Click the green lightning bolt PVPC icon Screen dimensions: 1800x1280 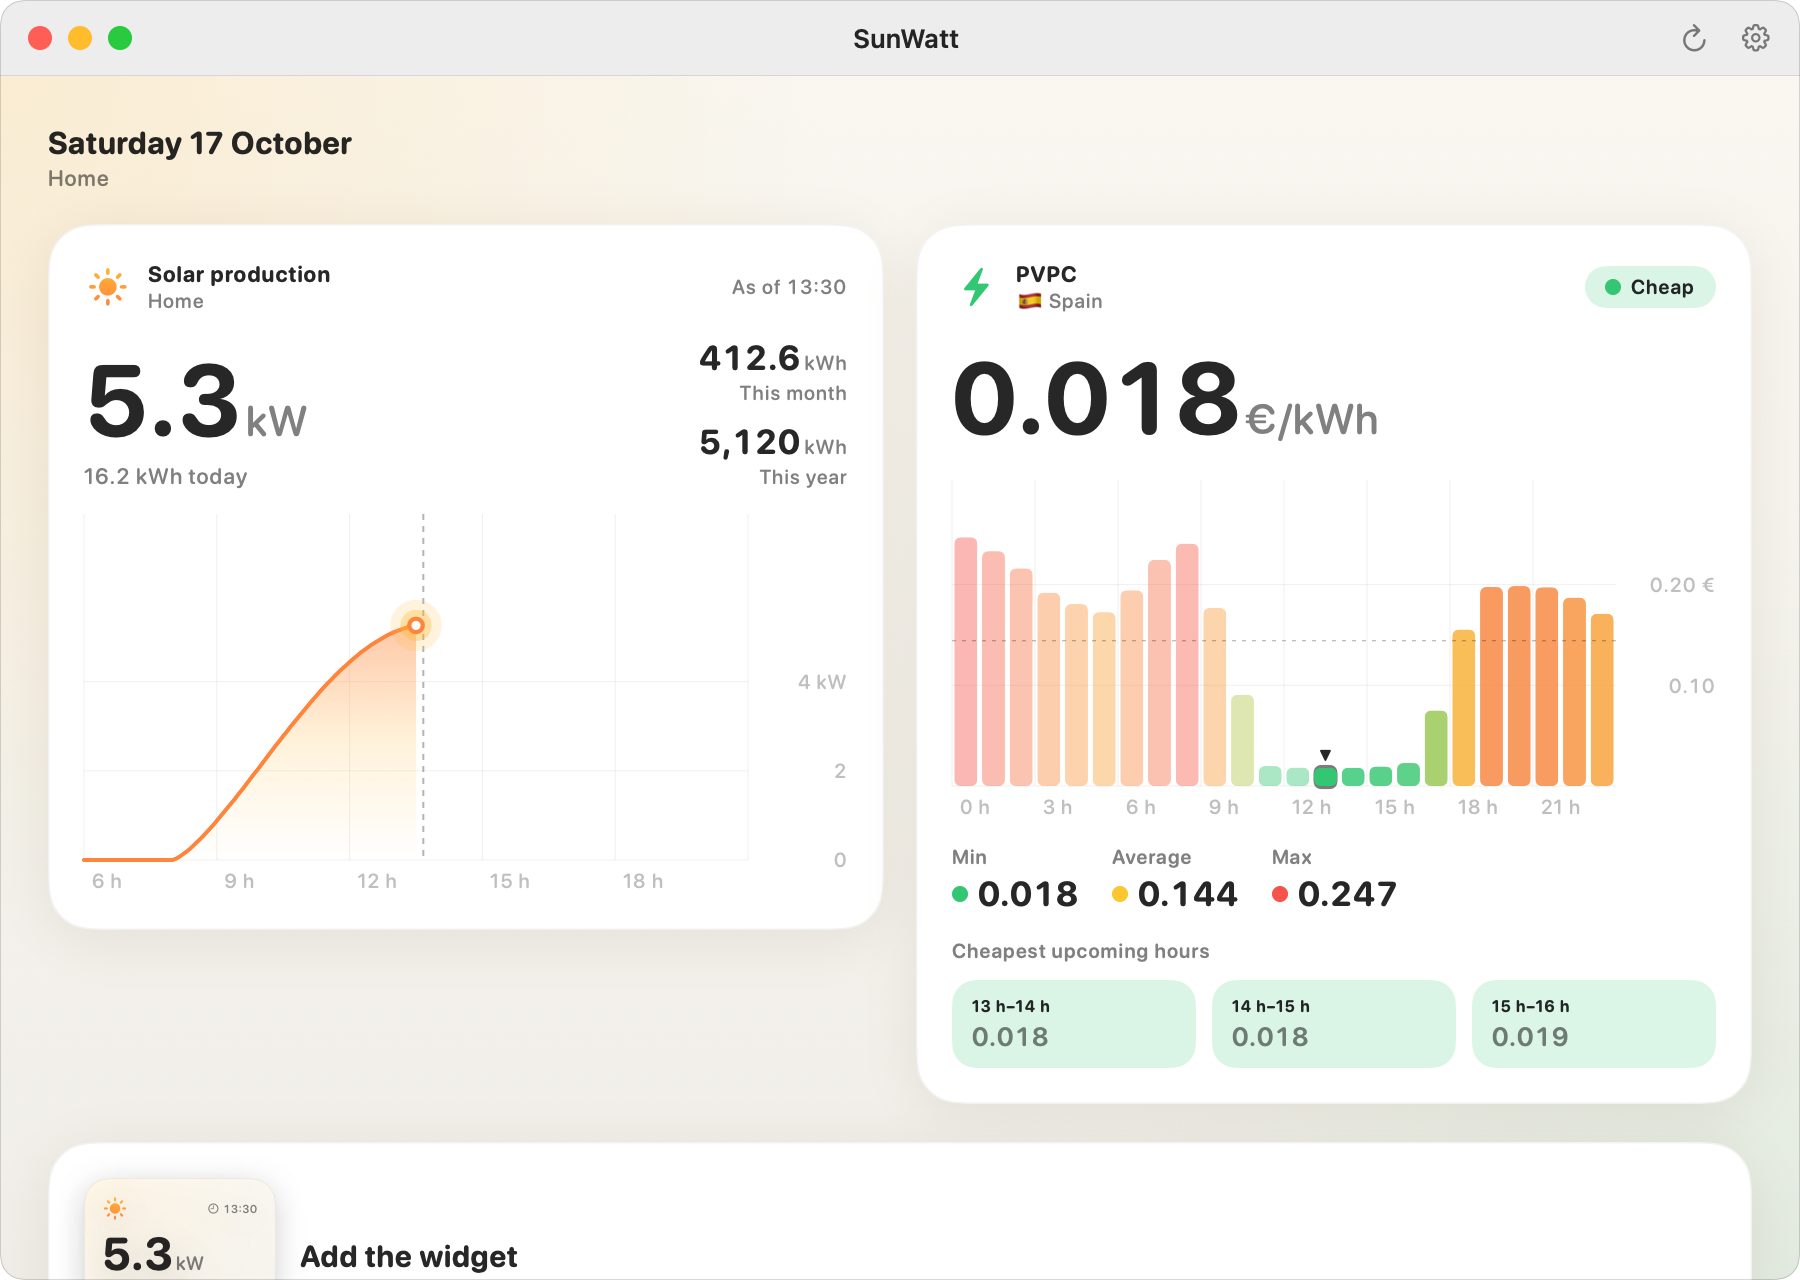tap(976, 287)
